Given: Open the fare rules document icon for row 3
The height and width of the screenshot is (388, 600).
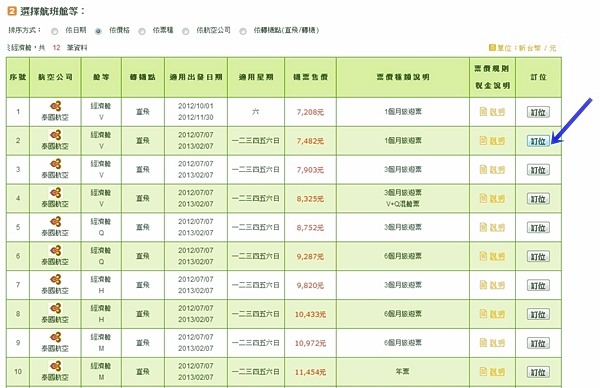Looking at the screenshot, I should pyautogui.click(x=483, y=170).
